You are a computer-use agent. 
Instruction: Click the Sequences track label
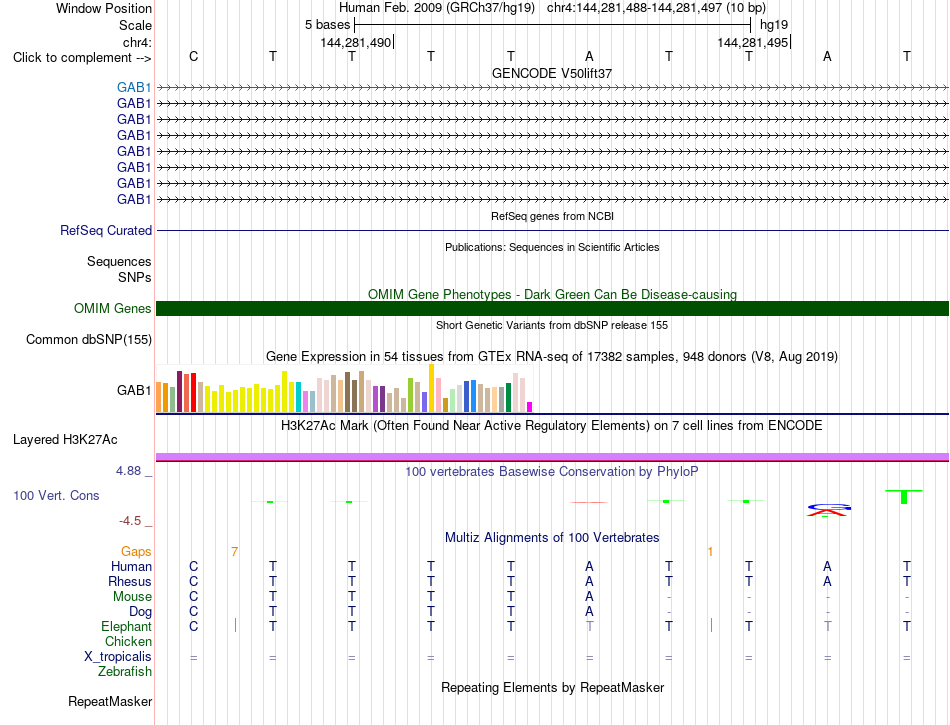click(119, 262)
